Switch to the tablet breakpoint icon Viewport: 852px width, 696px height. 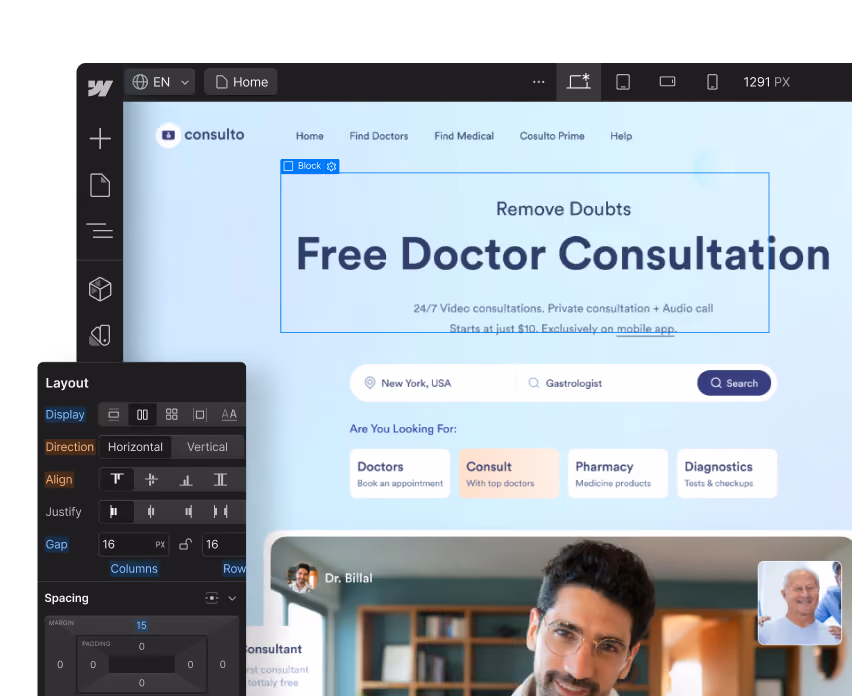click(623, 82)
